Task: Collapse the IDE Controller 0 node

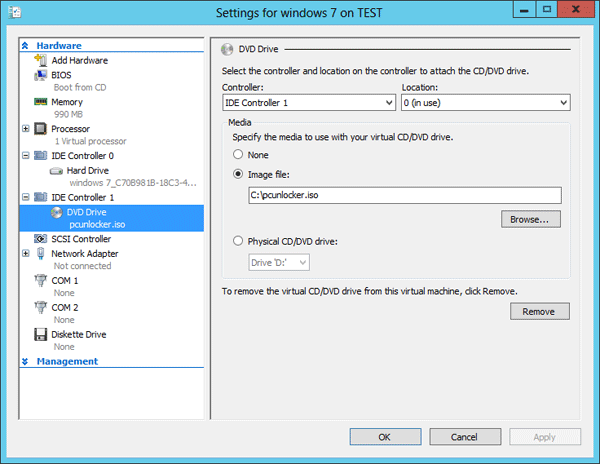Action: 26,156
